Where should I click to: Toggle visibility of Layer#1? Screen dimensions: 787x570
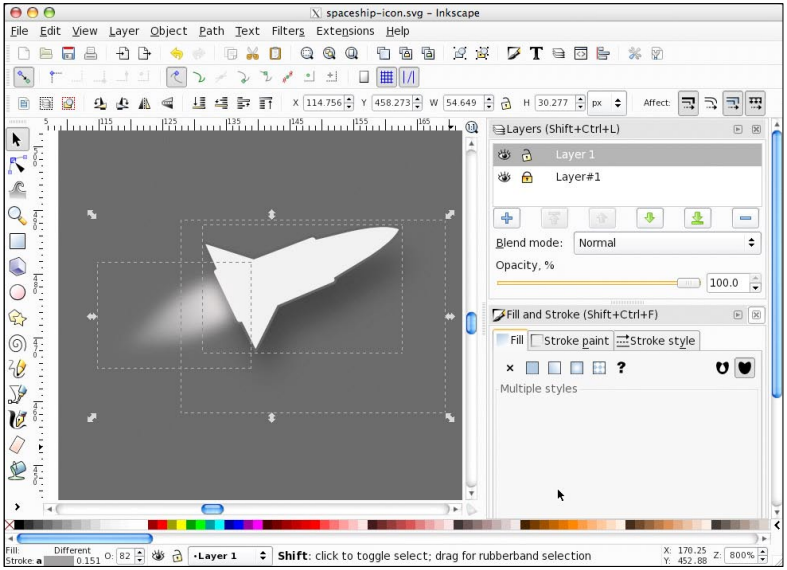click(x=504, y=177)
